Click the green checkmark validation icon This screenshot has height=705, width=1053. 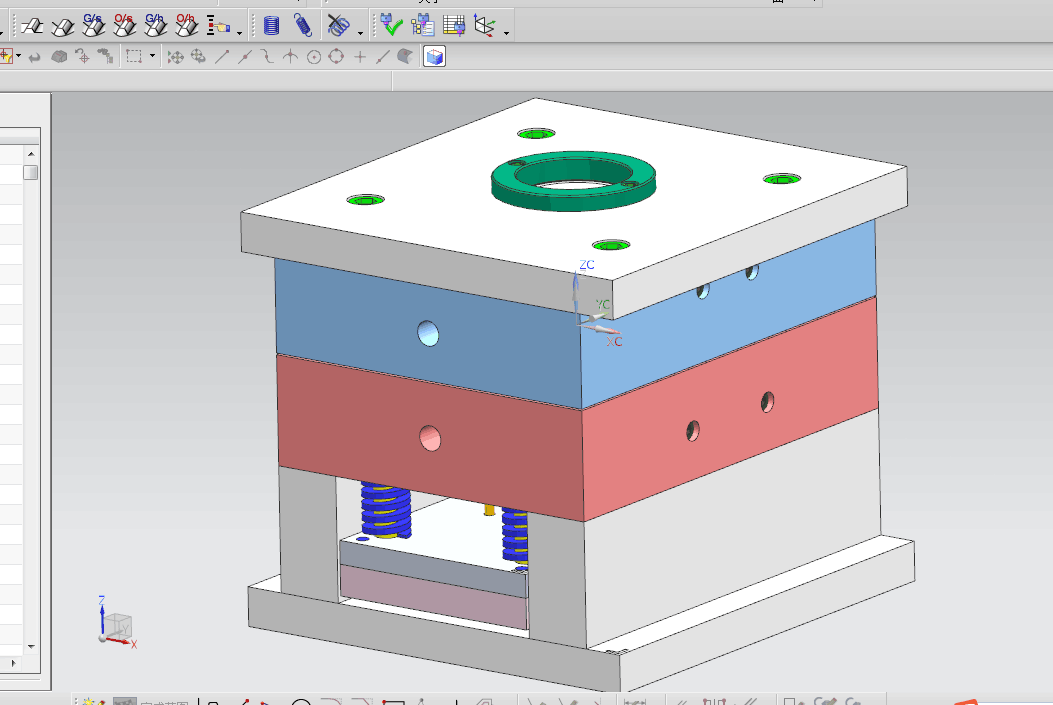tap(390, 26)
